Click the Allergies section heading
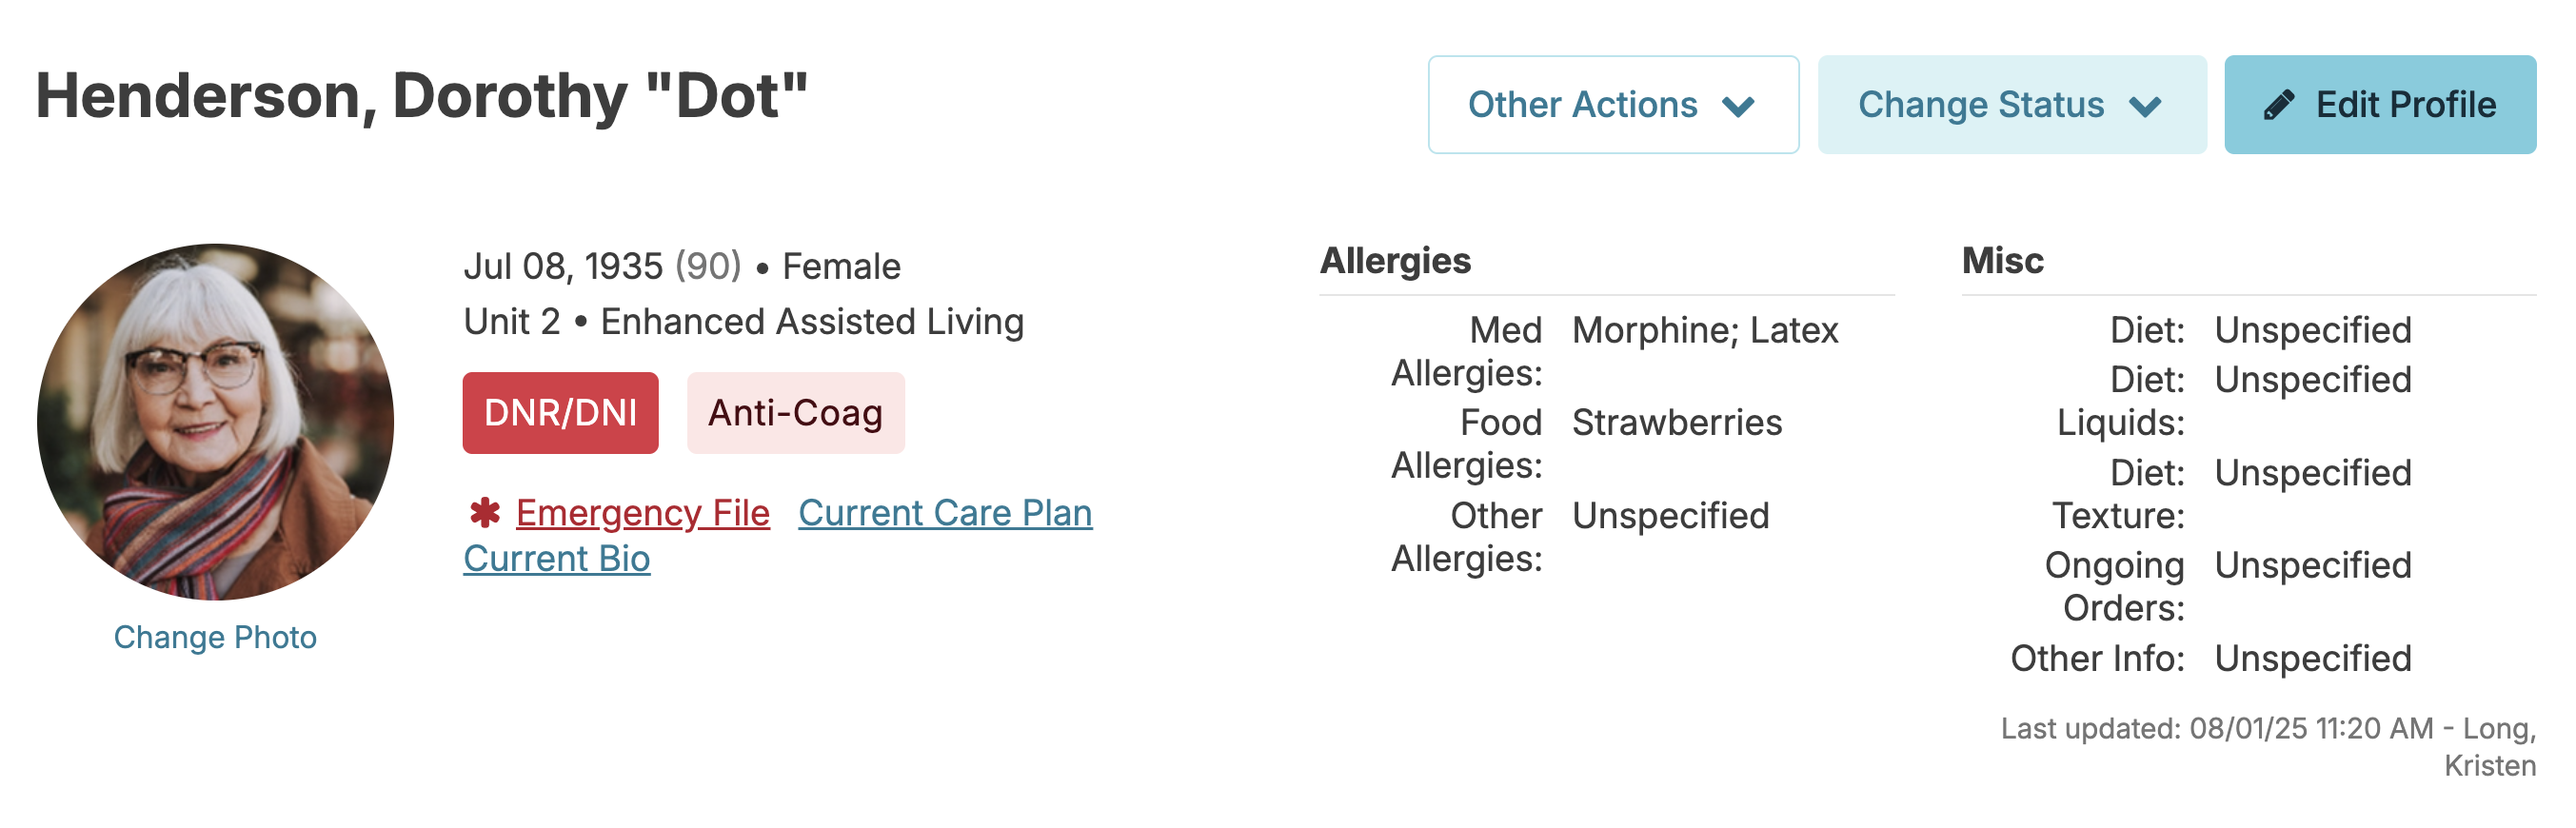 tap(1395, 261)
